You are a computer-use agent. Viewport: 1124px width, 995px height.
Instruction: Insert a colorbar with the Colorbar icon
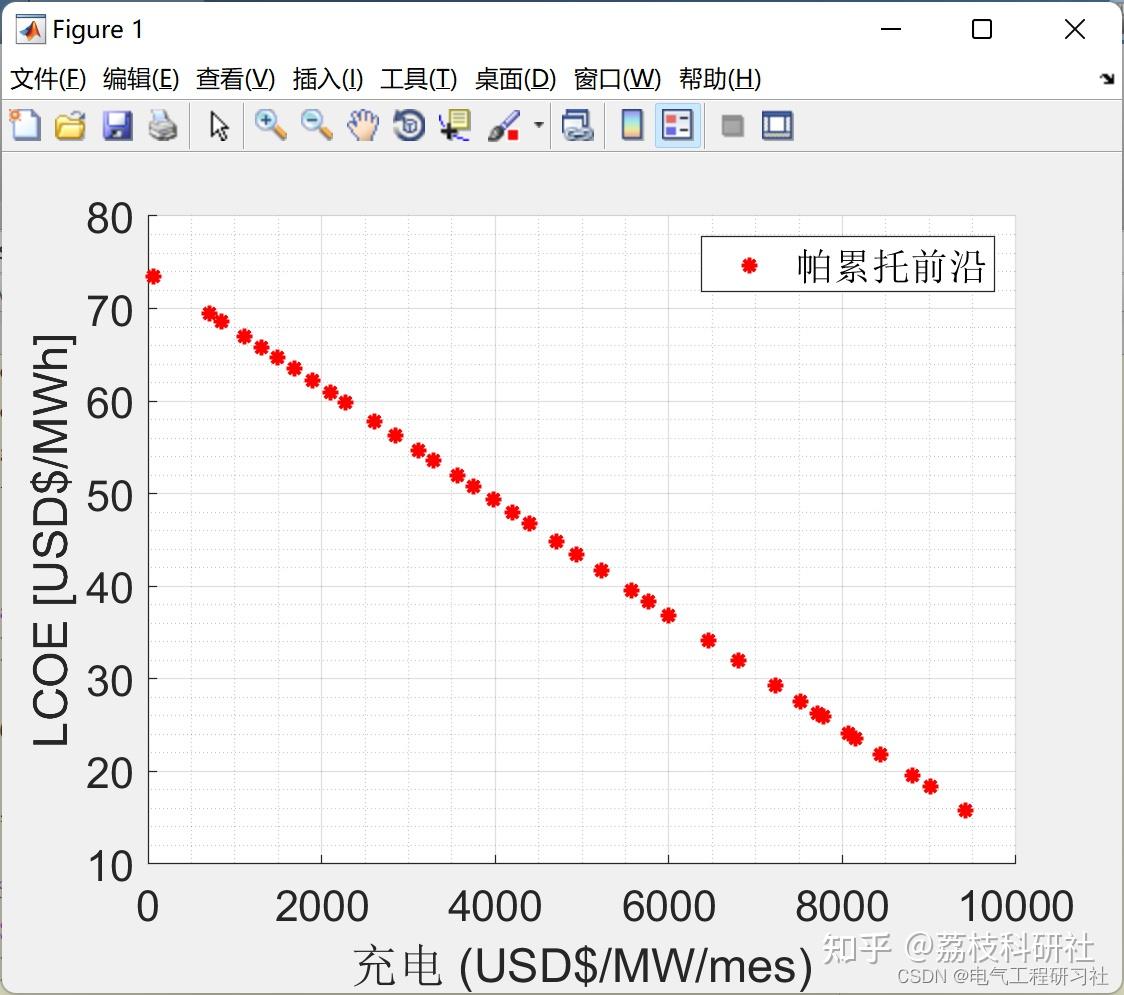pyautogui.click(x=631, y=125)
